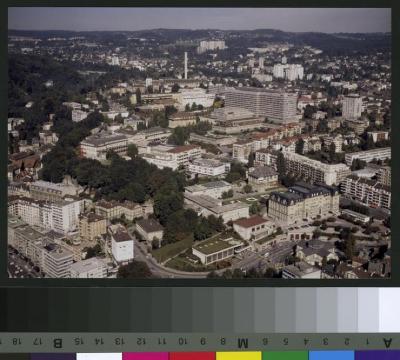
Task: Click the mirrored number 4 on gray scale
Action: click(306, 341)
